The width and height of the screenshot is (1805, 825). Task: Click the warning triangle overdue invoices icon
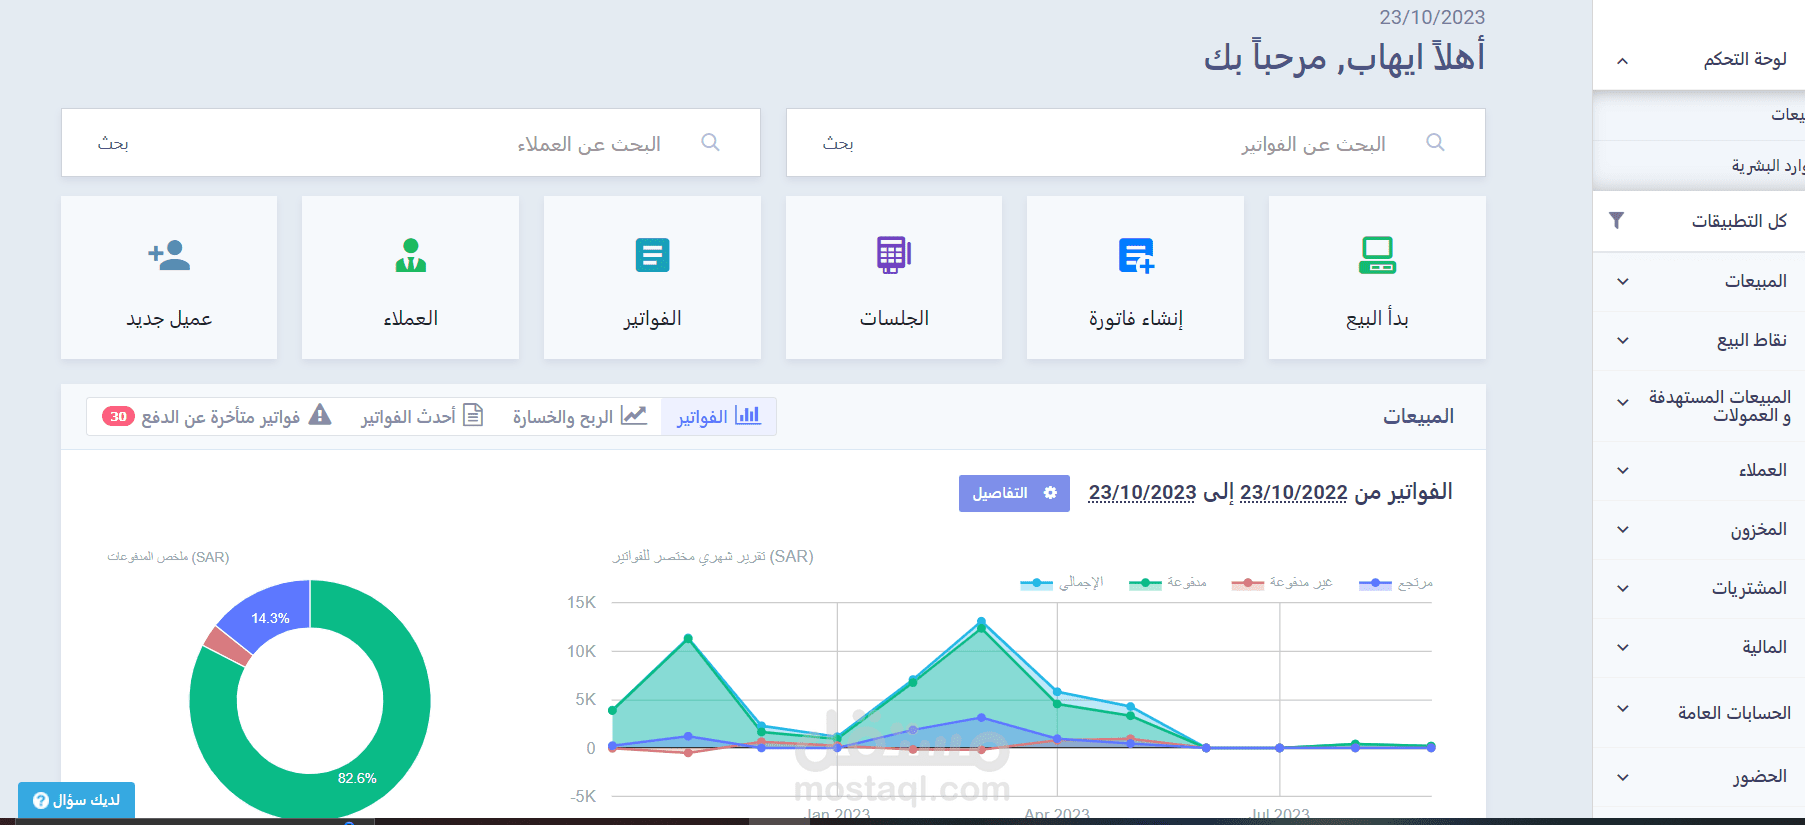coord(319,415)
